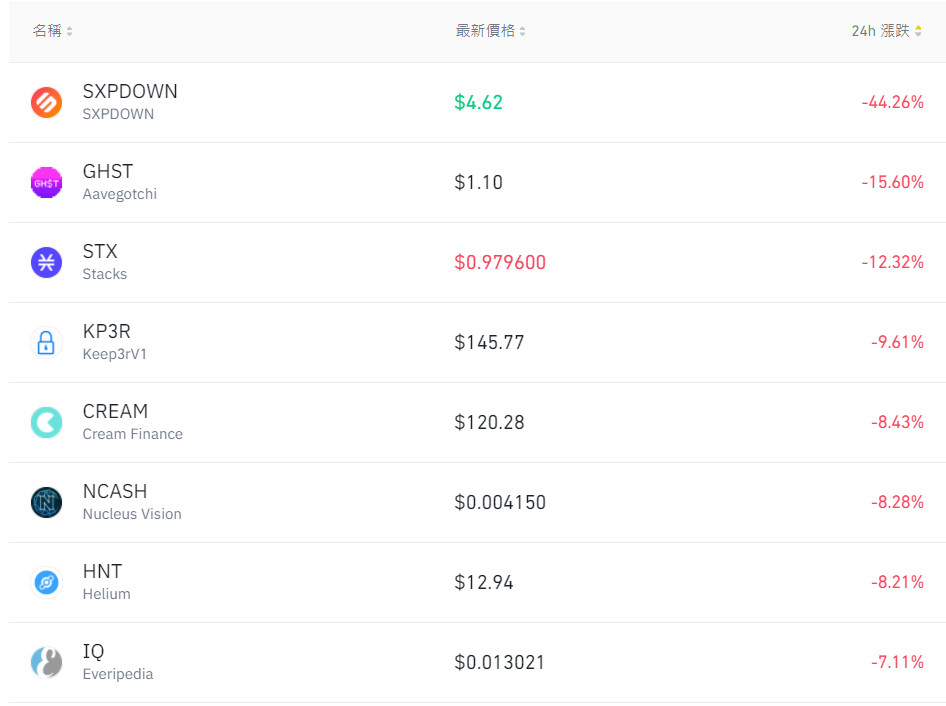Sort by 最新價格 column arrows
The image size is (946, 706).
point(522,31)
